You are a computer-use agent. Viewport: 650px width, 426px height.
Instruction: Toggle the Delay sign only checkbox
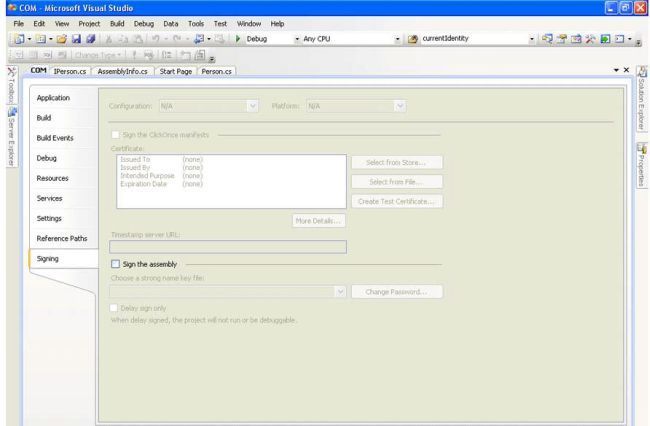(x=114, y=308)
